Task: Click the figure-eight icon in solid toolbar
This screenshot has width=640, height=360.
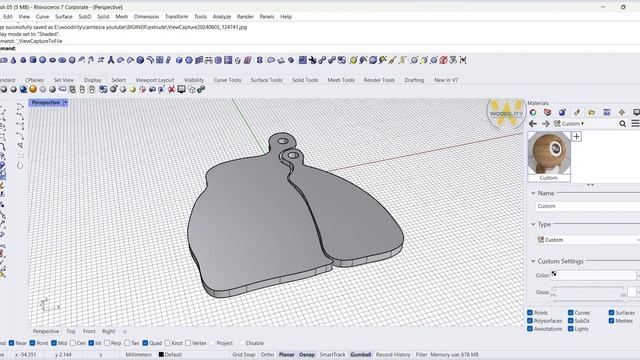Action: click(x=259, y=60)
